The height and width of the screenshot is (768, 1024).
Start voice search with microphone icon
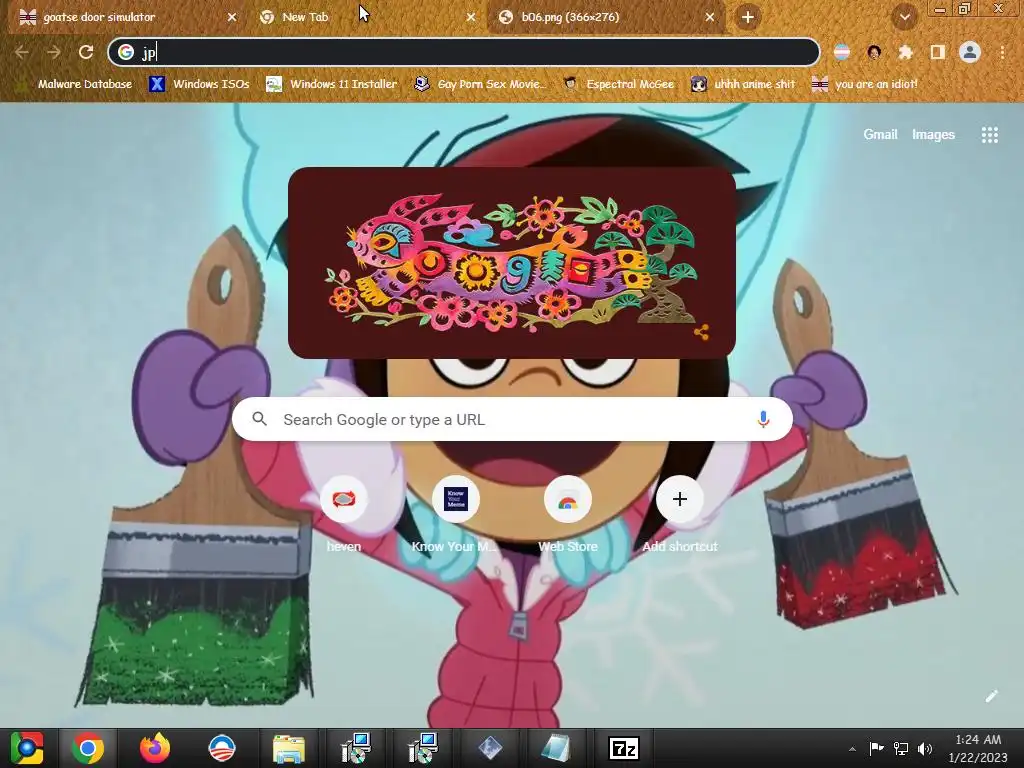click(x=763, y=419)
